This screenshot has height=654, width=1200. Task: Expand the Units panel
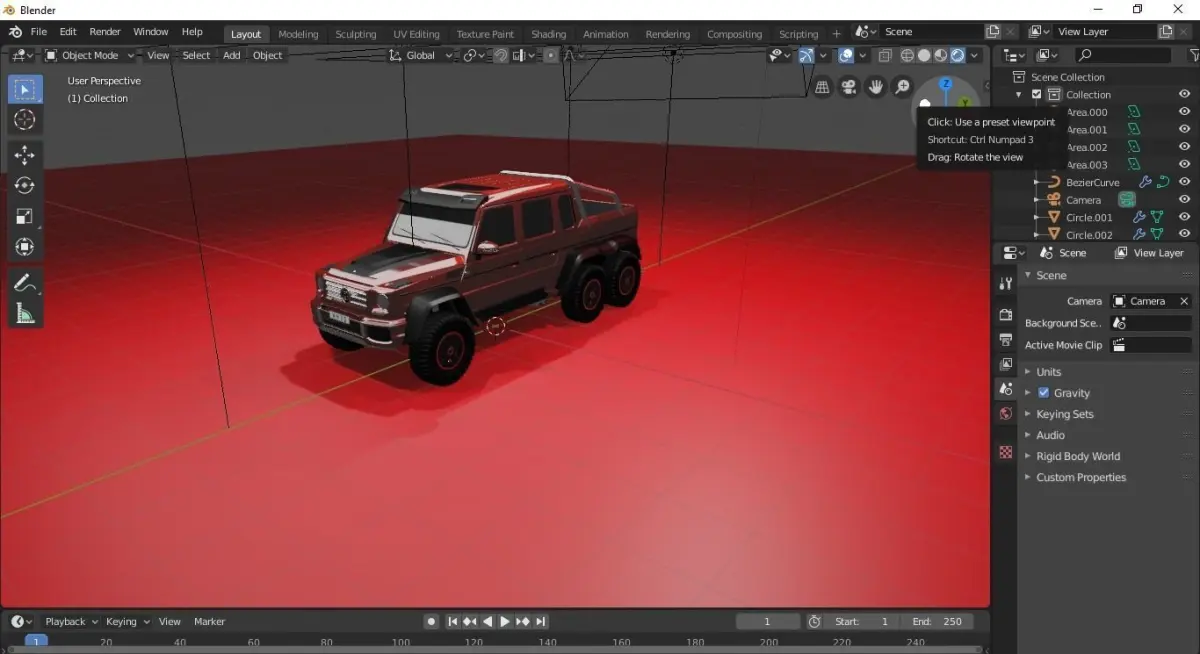(x=1047, y=372)
